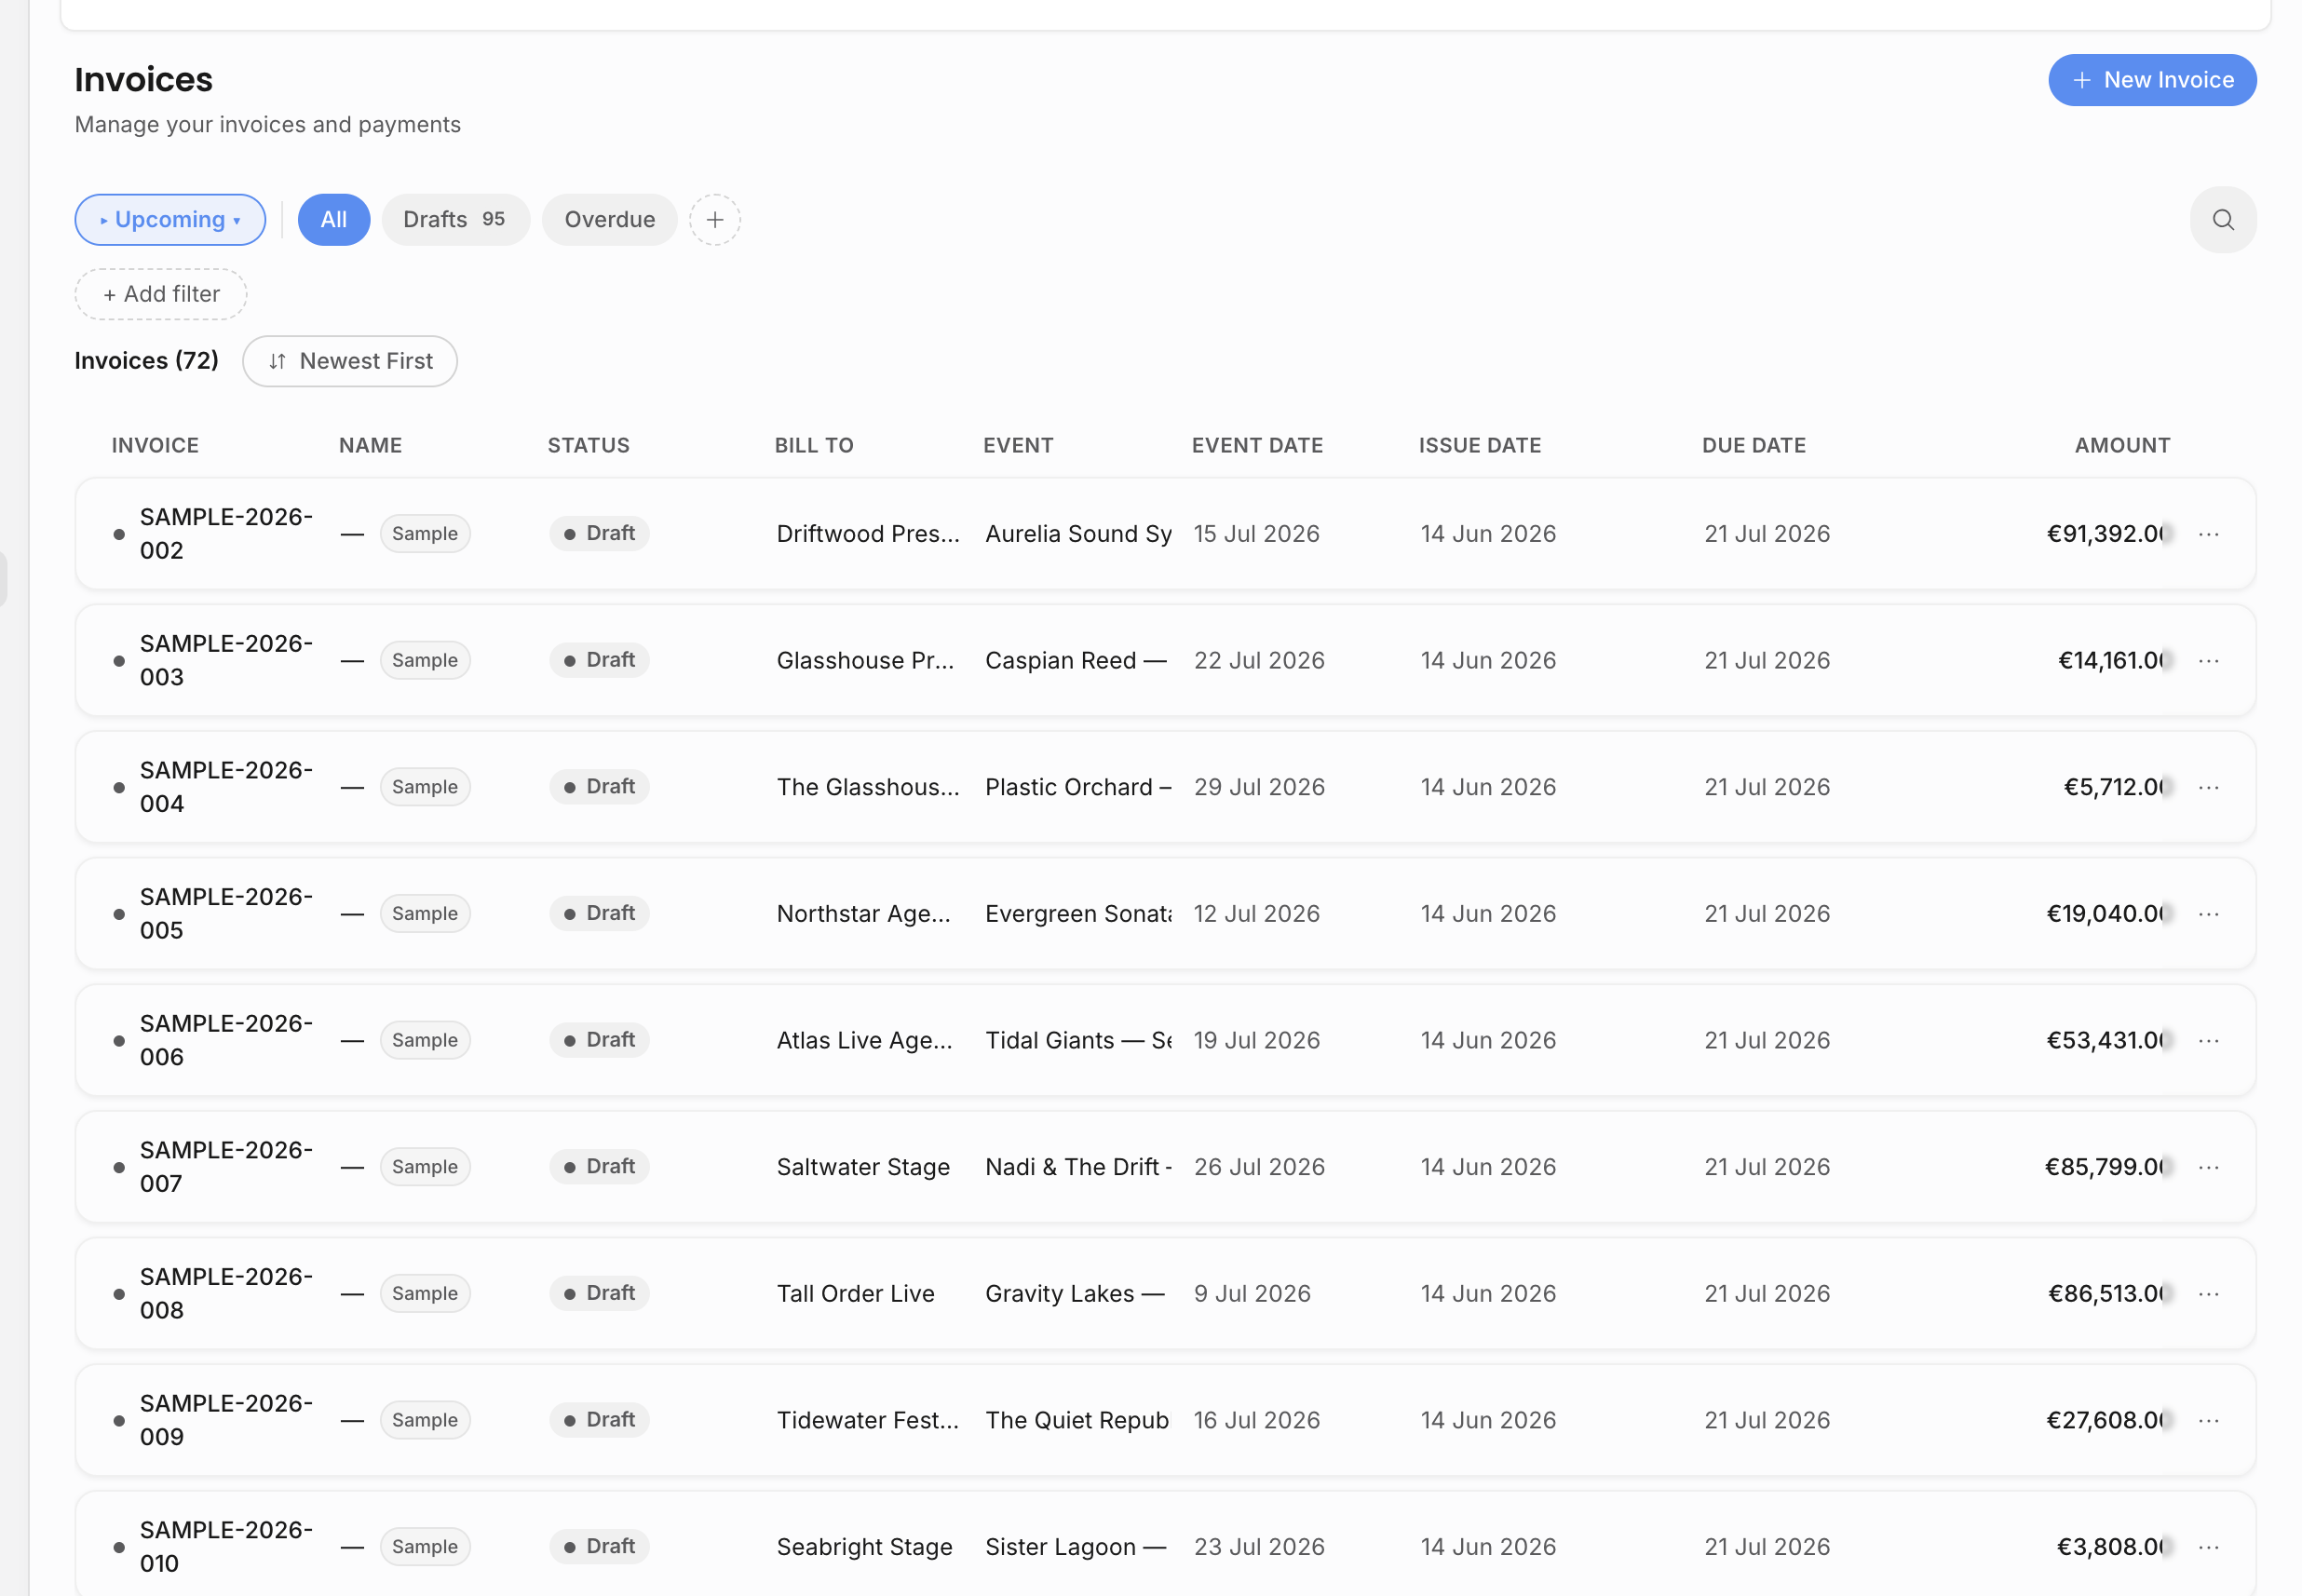The height and width of the screenshot is (1596, 2302).
Task: Click Seabright Stage bill to cell
Action: [x=865, y=1547]
